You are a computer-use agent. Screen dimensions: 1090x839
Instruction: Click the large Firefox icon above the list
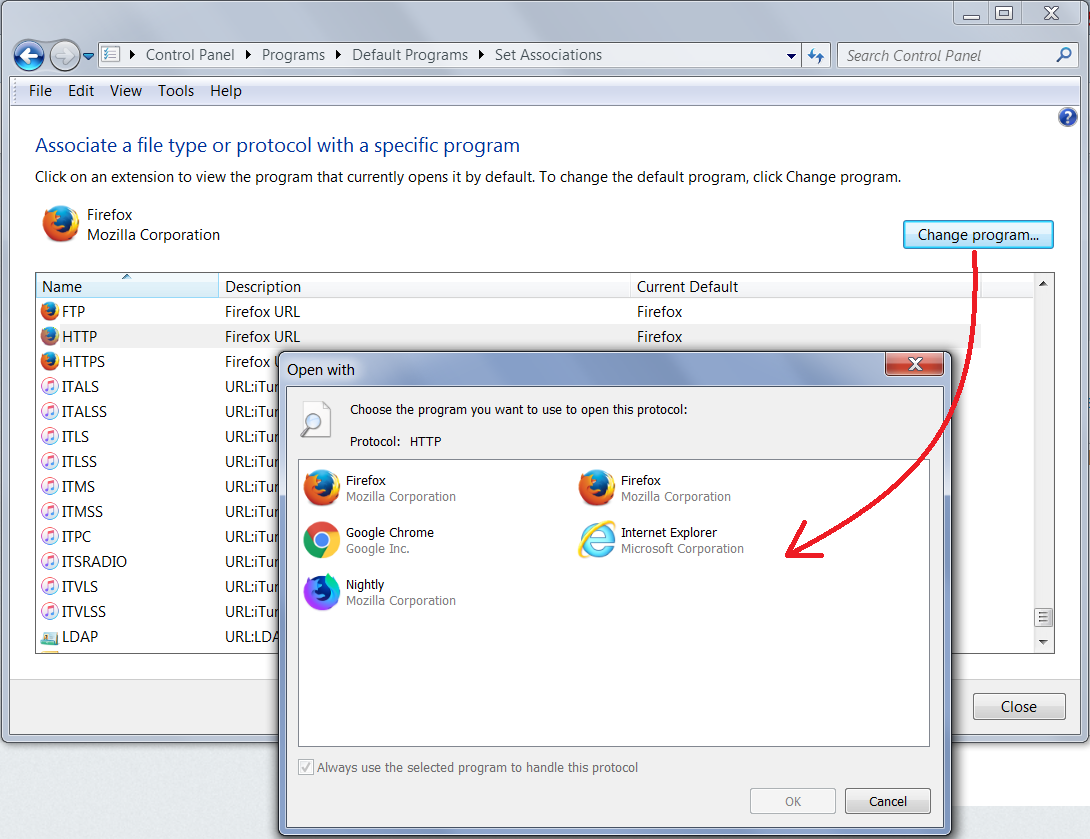click(x=60, y=224)
